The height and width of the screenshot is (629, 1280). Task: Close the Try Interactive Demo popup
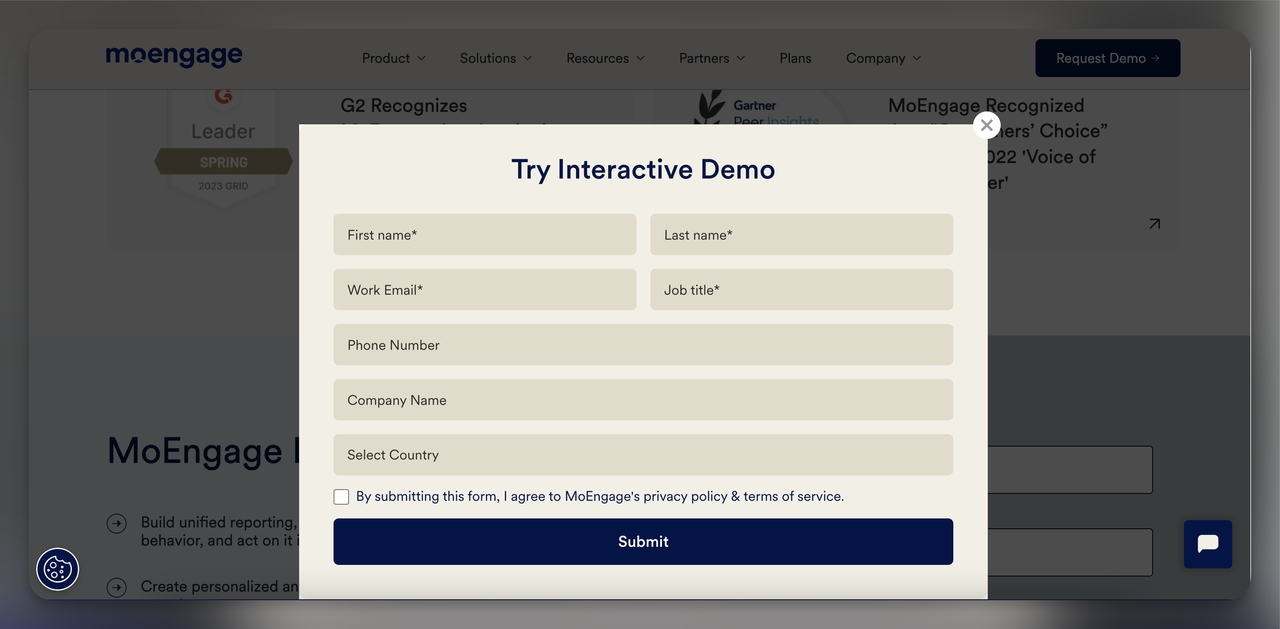(x=986, y=125)
